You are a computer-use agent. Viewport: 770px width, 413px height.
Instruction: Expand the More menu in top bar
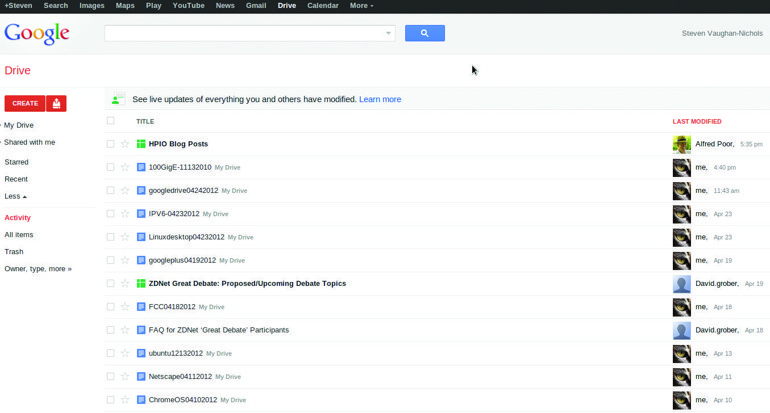point(361,6)
